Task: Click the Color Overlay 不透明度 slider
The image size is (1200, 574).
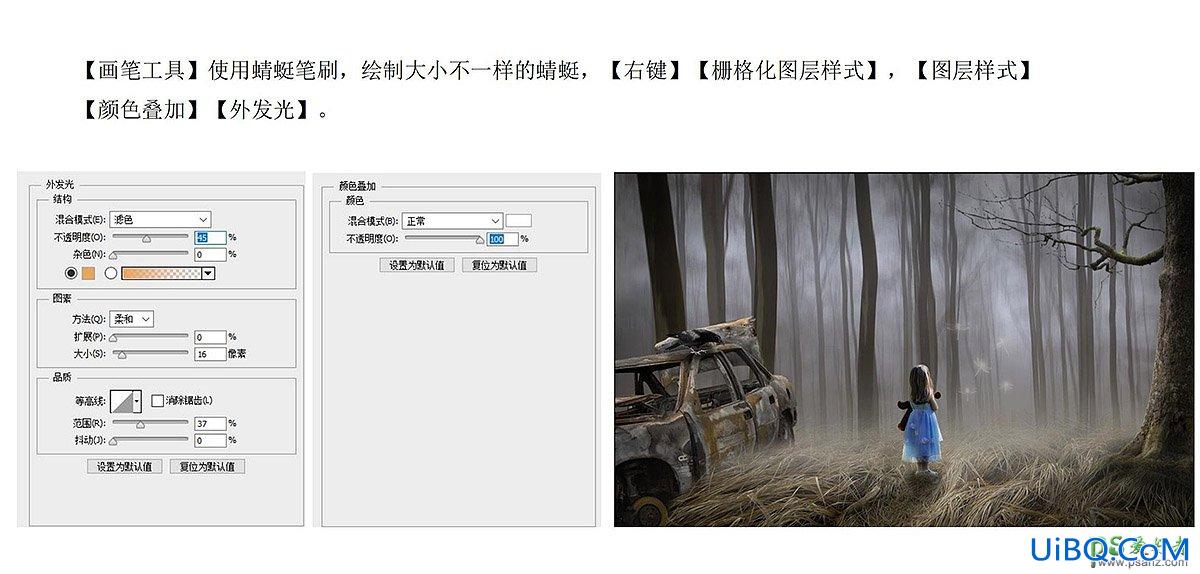Action: coord(443,239)
